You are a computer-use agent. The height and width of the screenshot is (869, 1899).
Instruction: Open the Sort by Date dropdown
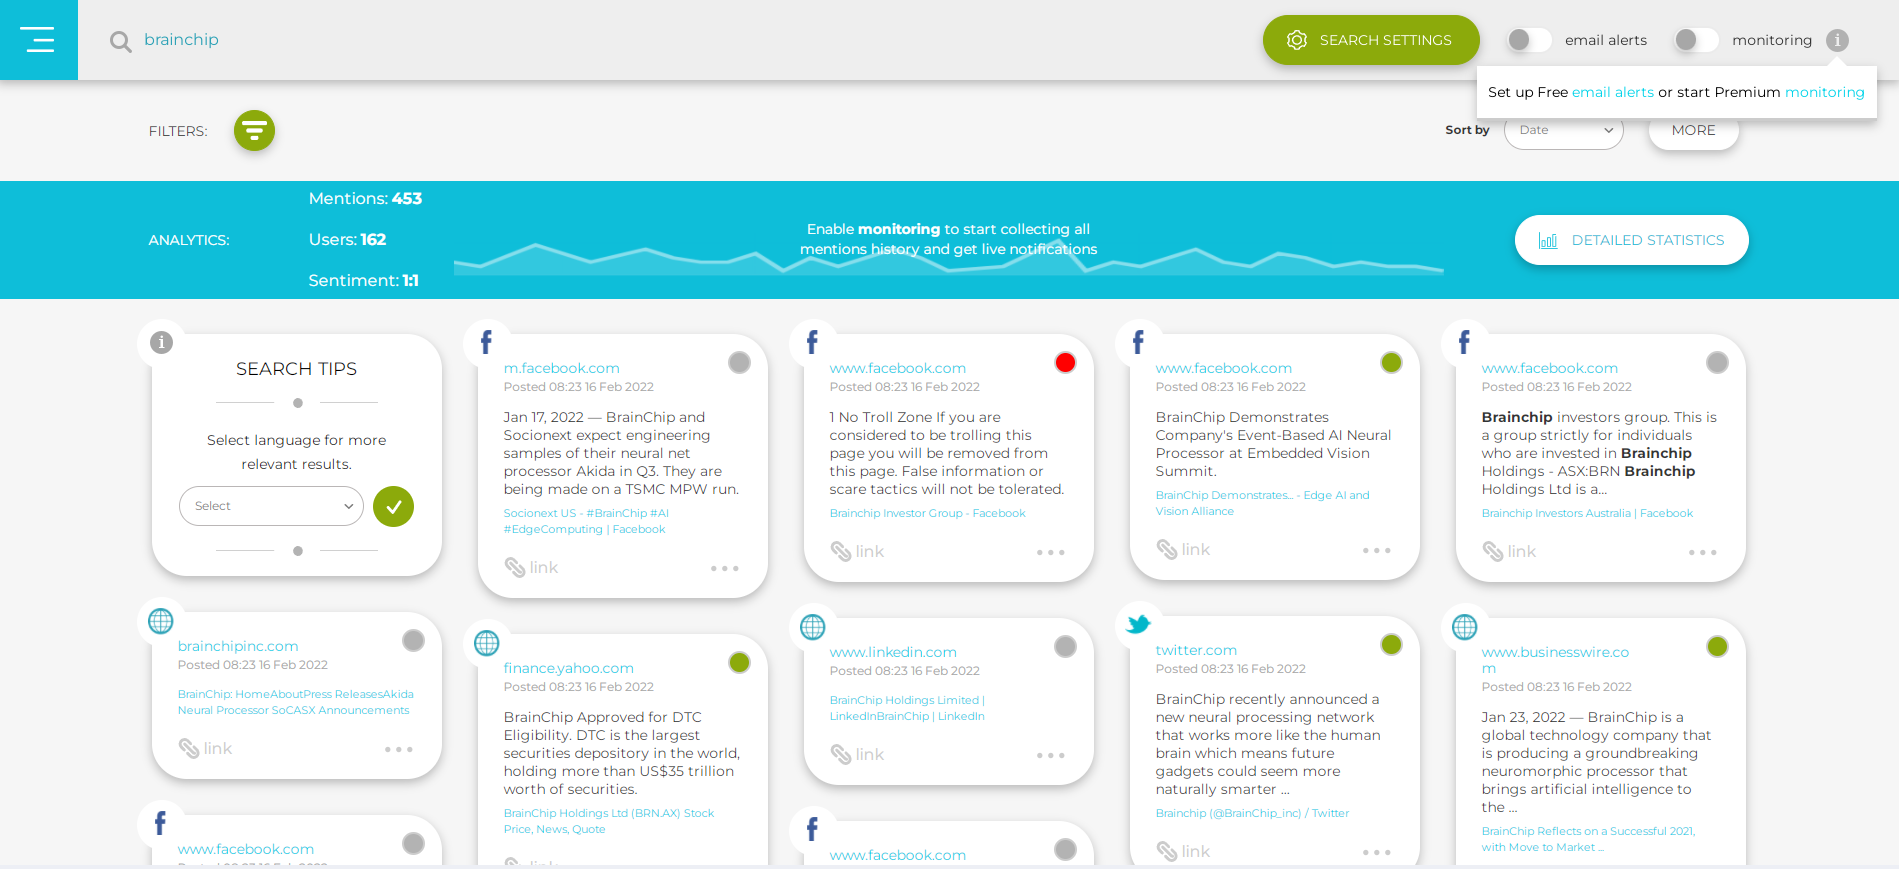click(1564, 130)
